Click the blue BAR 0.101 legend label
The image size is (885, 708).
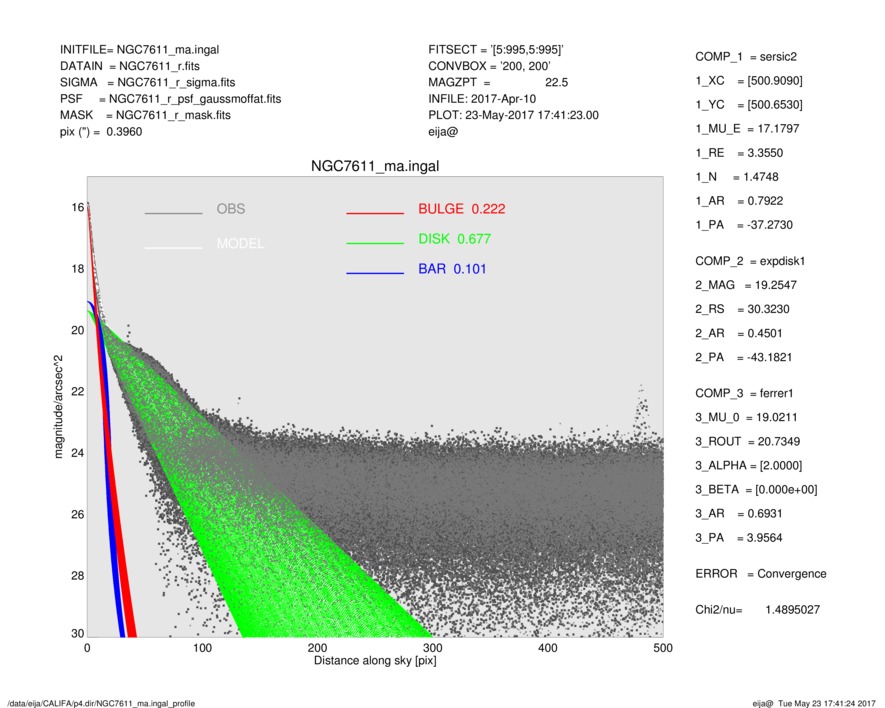[452, 269]
